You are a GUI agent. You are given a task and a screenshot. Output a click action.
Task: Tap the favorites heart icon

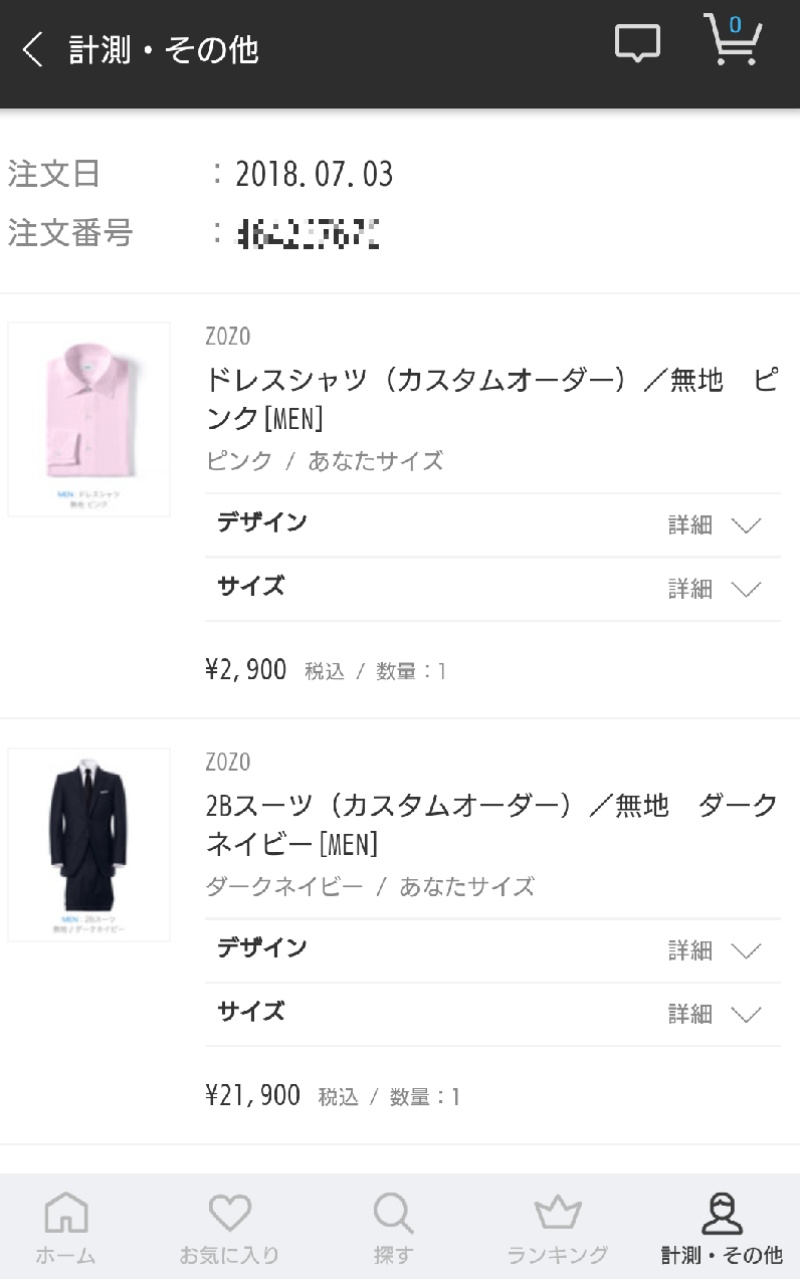pyautogui.click(x=229, y=1213)
